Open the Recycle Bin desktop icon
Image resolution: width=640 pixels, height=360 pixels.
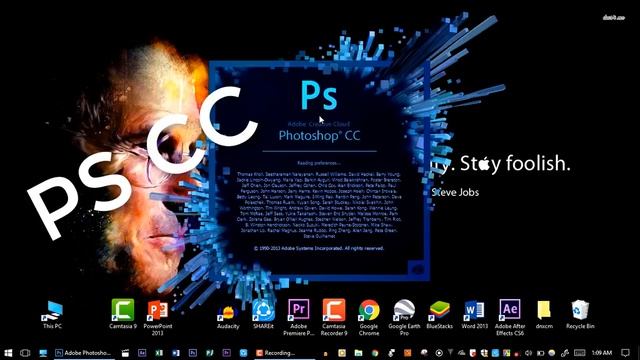coord(580,315)
